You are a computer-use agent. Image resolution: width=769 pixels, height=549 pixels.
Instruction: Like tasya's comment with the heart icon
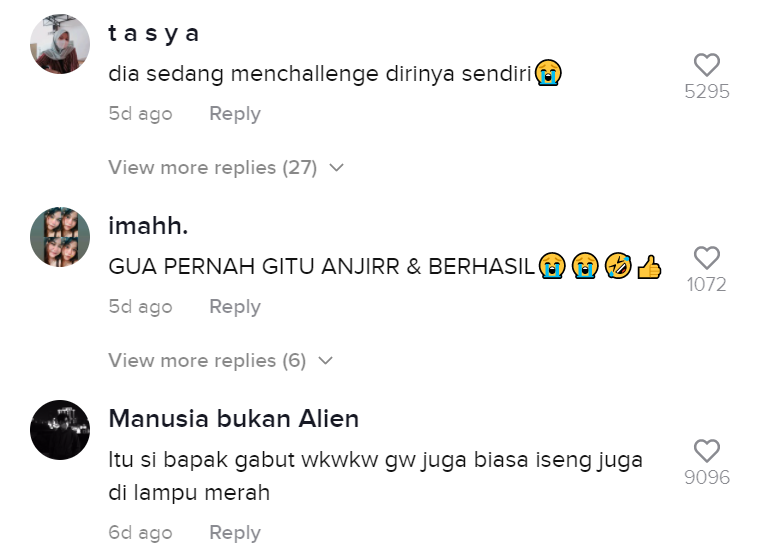707,65
